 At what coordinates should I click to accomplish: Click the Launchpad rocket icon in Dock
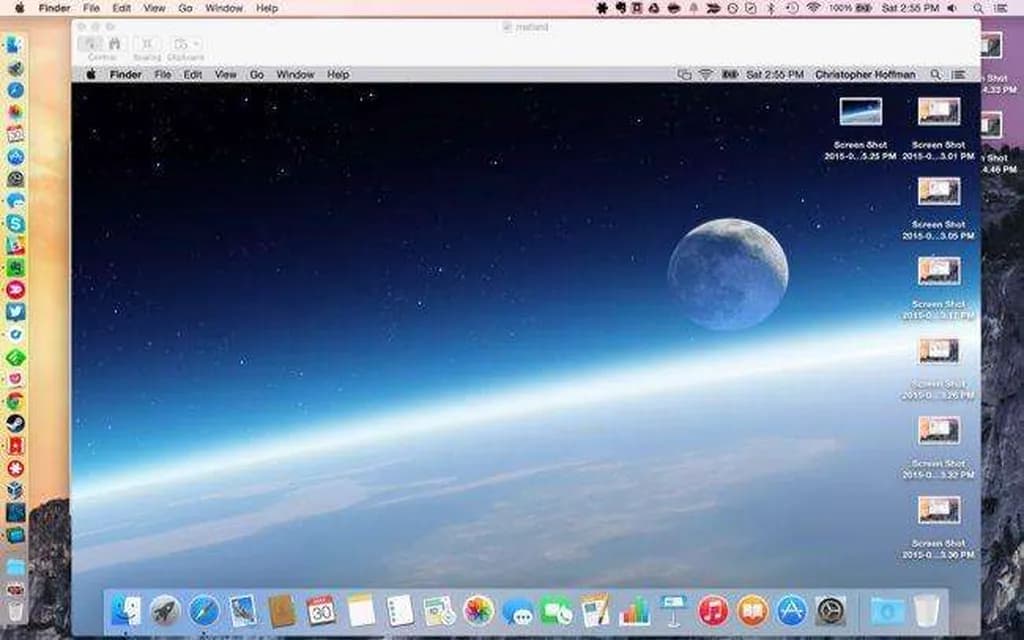[165, 610]
